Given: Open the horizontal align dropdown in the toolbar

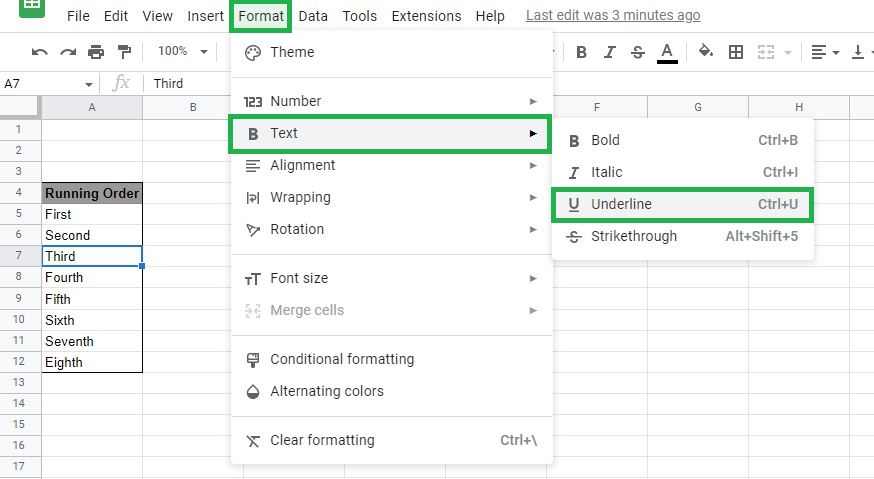Looking at the screenshot, I should click(825, 52).
